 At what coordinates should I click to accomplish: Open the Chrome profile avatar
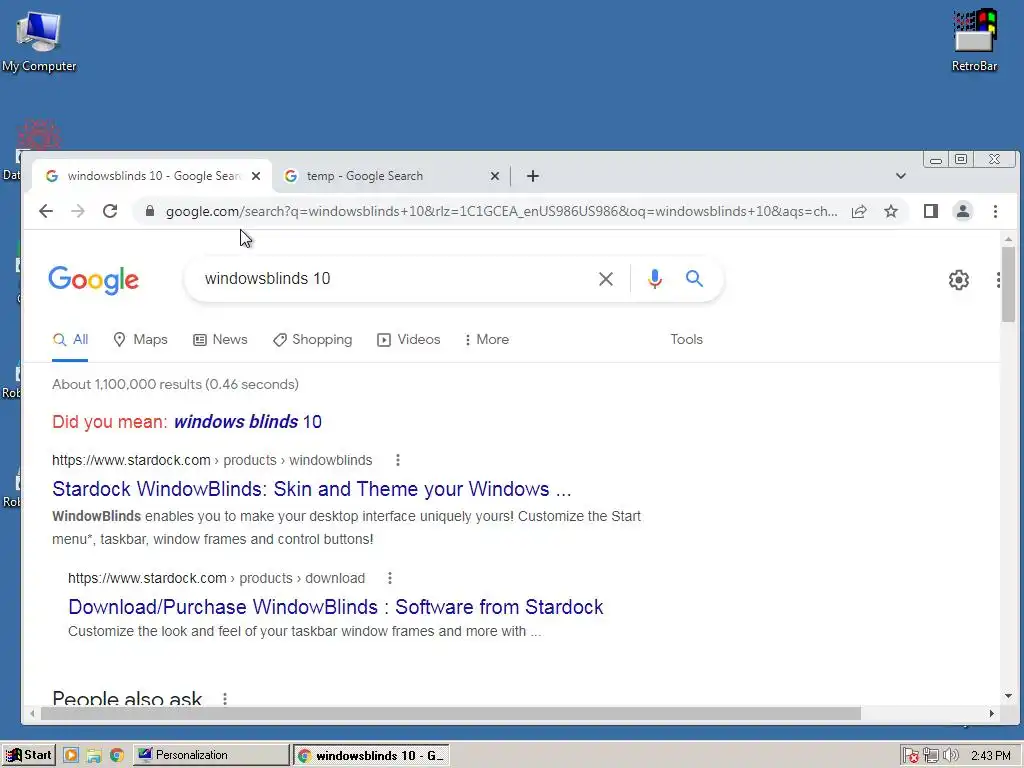click(963, 211)
